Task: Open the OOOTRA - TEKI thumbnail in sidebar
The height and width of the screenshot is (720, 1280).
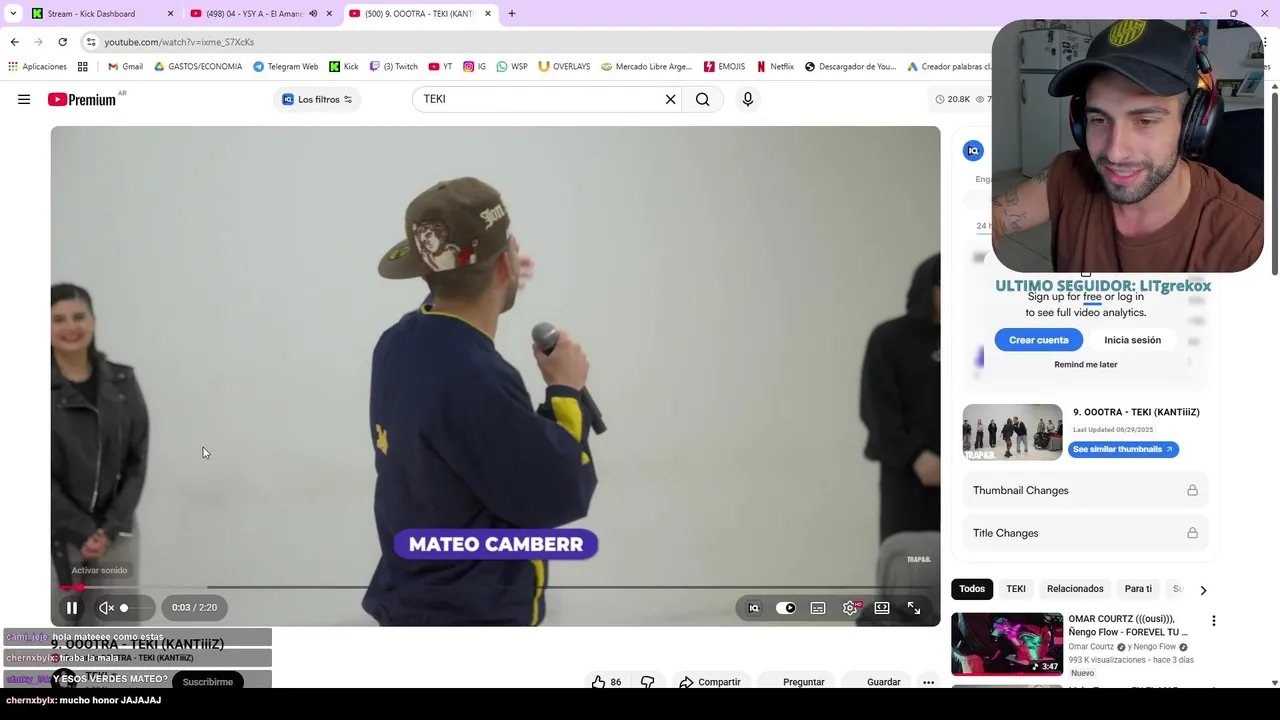Action: tap(1012, 432)
